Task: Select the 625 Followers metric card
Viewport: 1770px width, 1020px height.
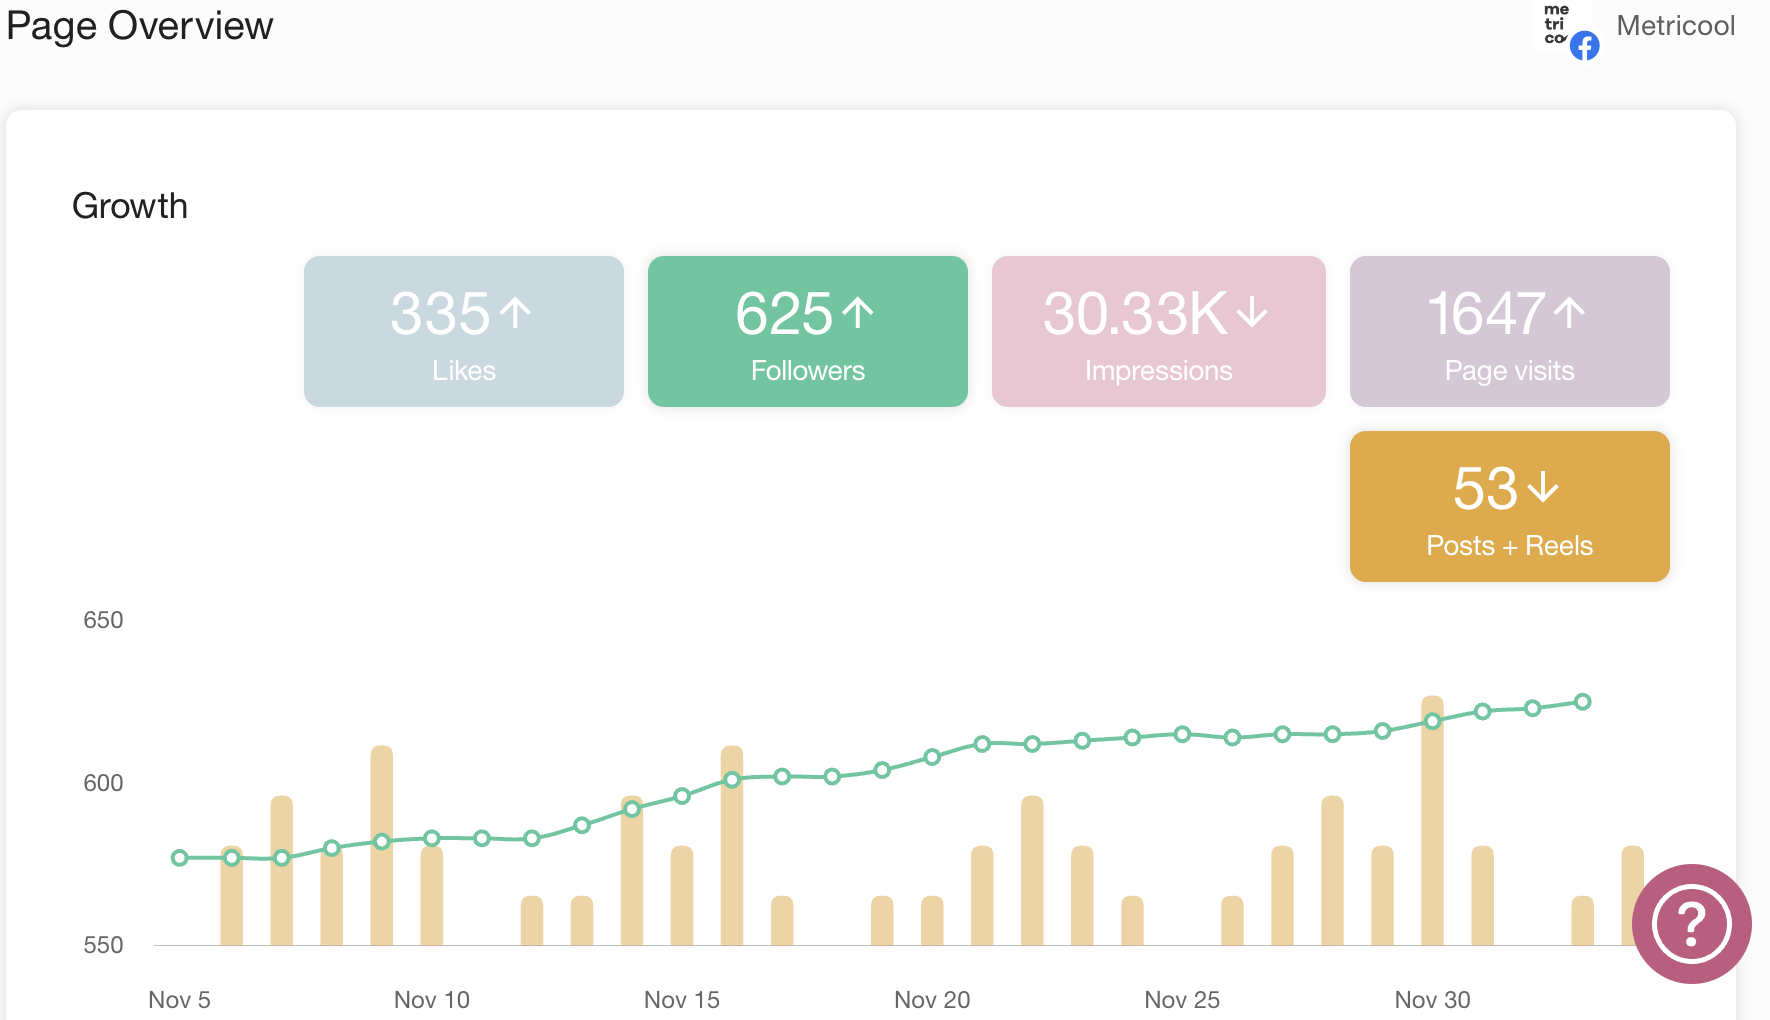Action: [x=808, y=331]
